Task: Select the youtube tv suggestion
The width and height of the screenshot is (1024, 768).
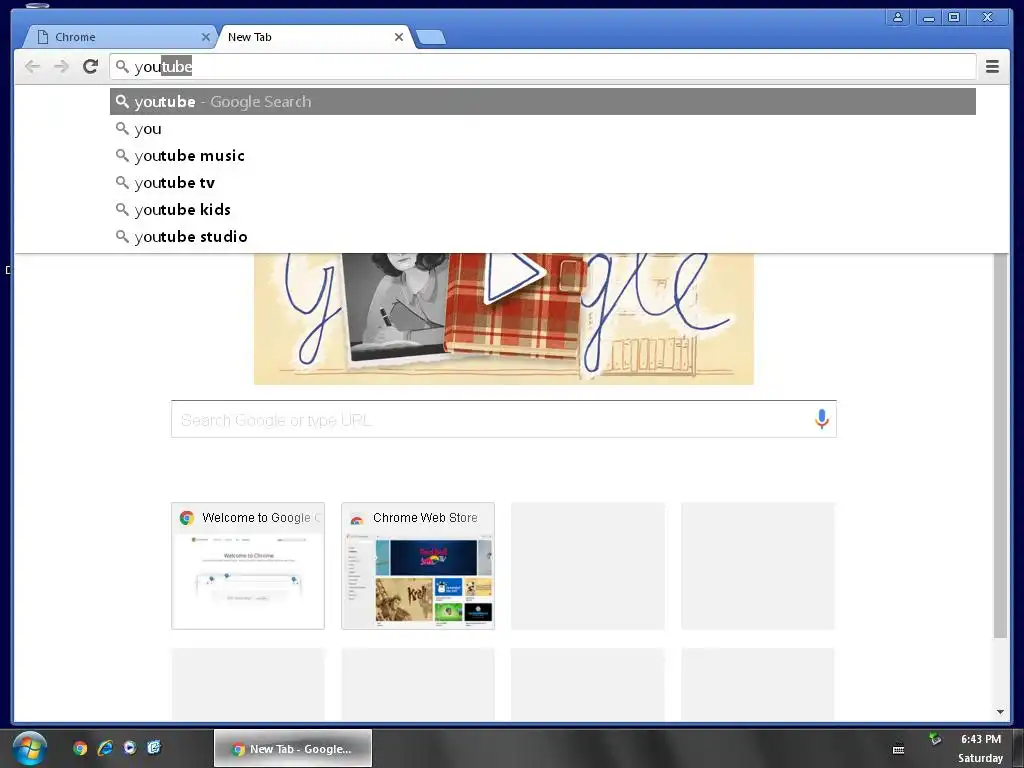Action: [542, 183]
